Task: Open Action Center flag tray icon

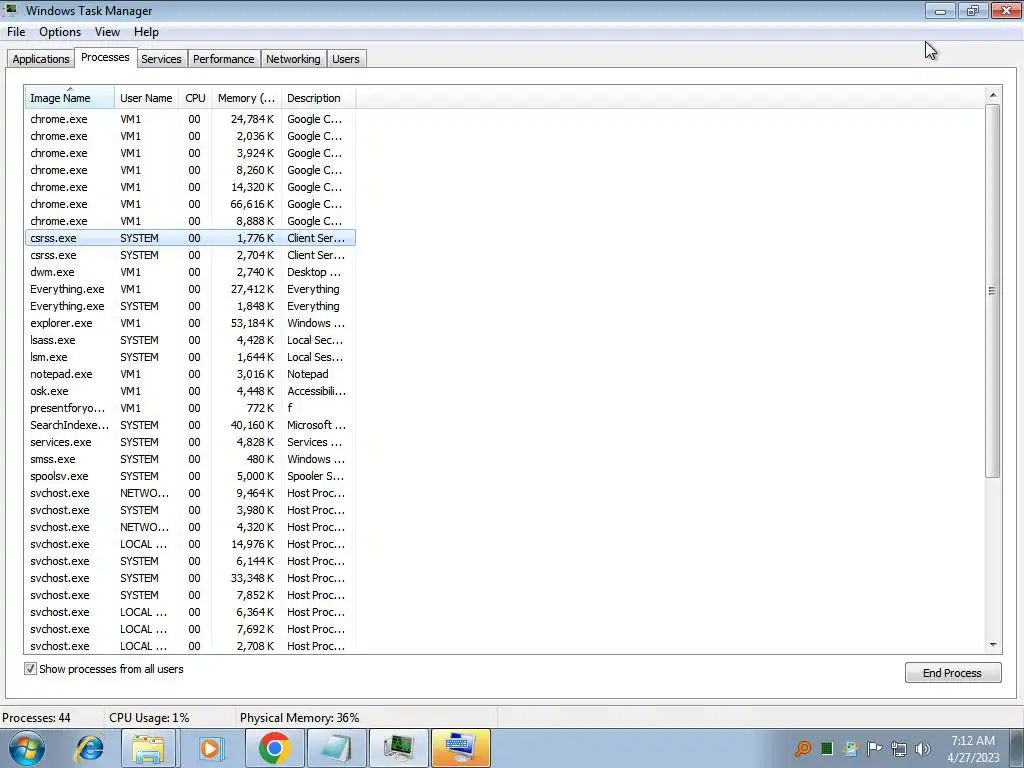Action: click(x=874, y=748)
